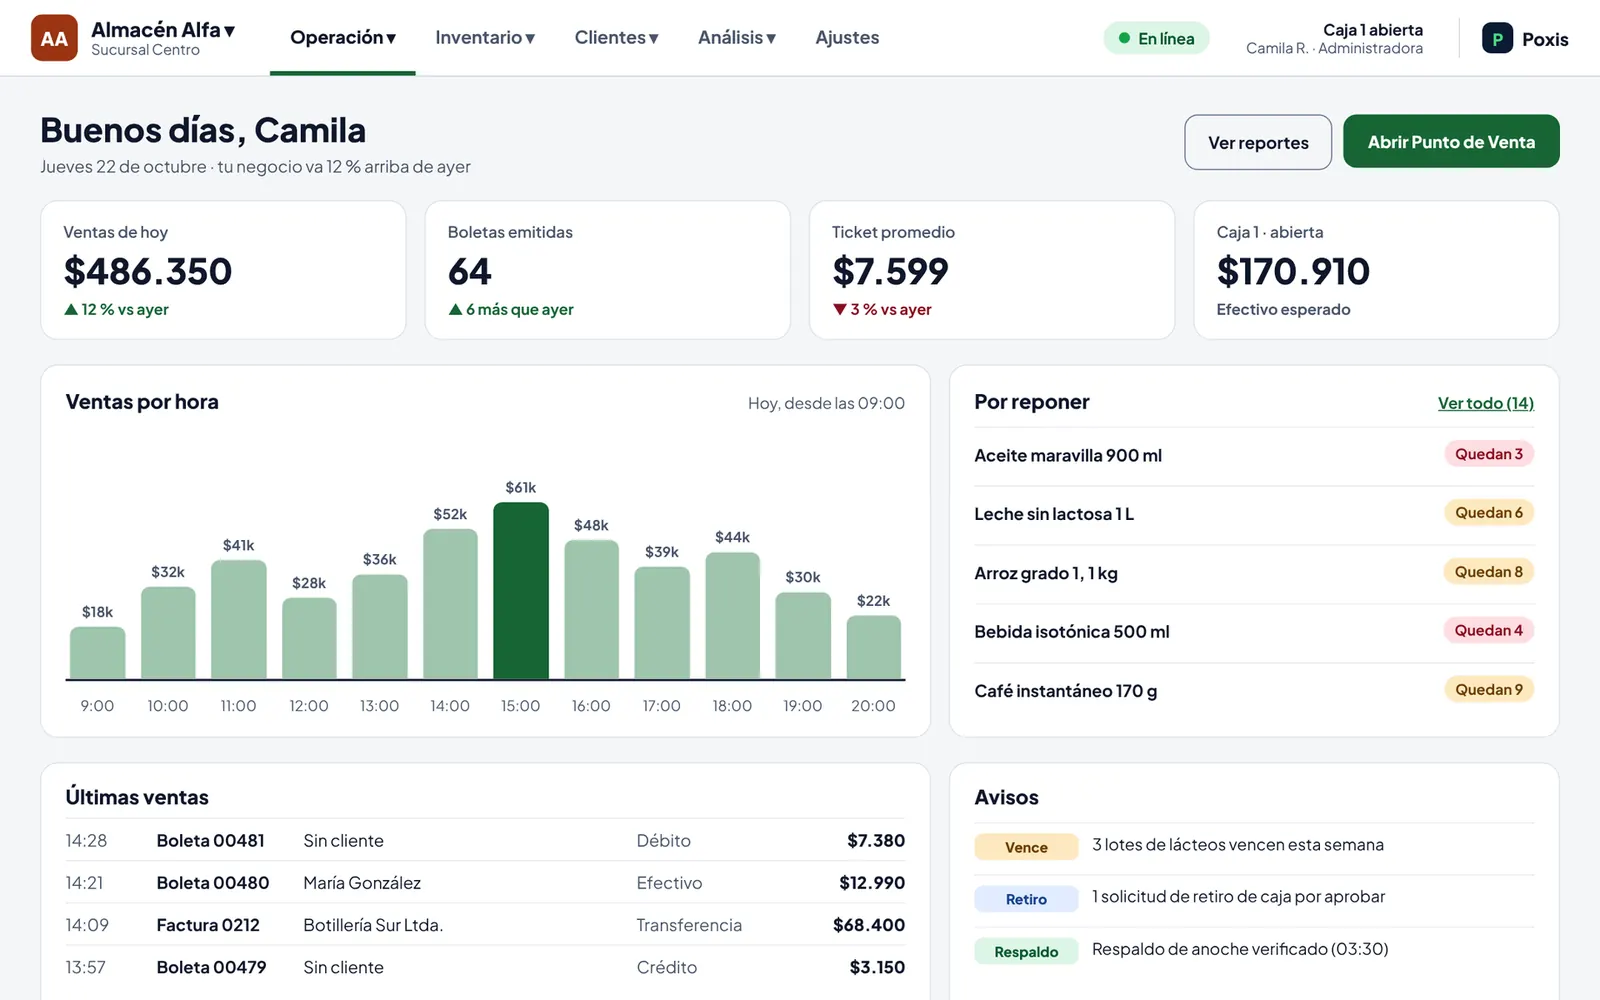Click the Vence notice tag
Image resolution: width=1600 pixels, height=1000 pixels.
pos(1026,847)
